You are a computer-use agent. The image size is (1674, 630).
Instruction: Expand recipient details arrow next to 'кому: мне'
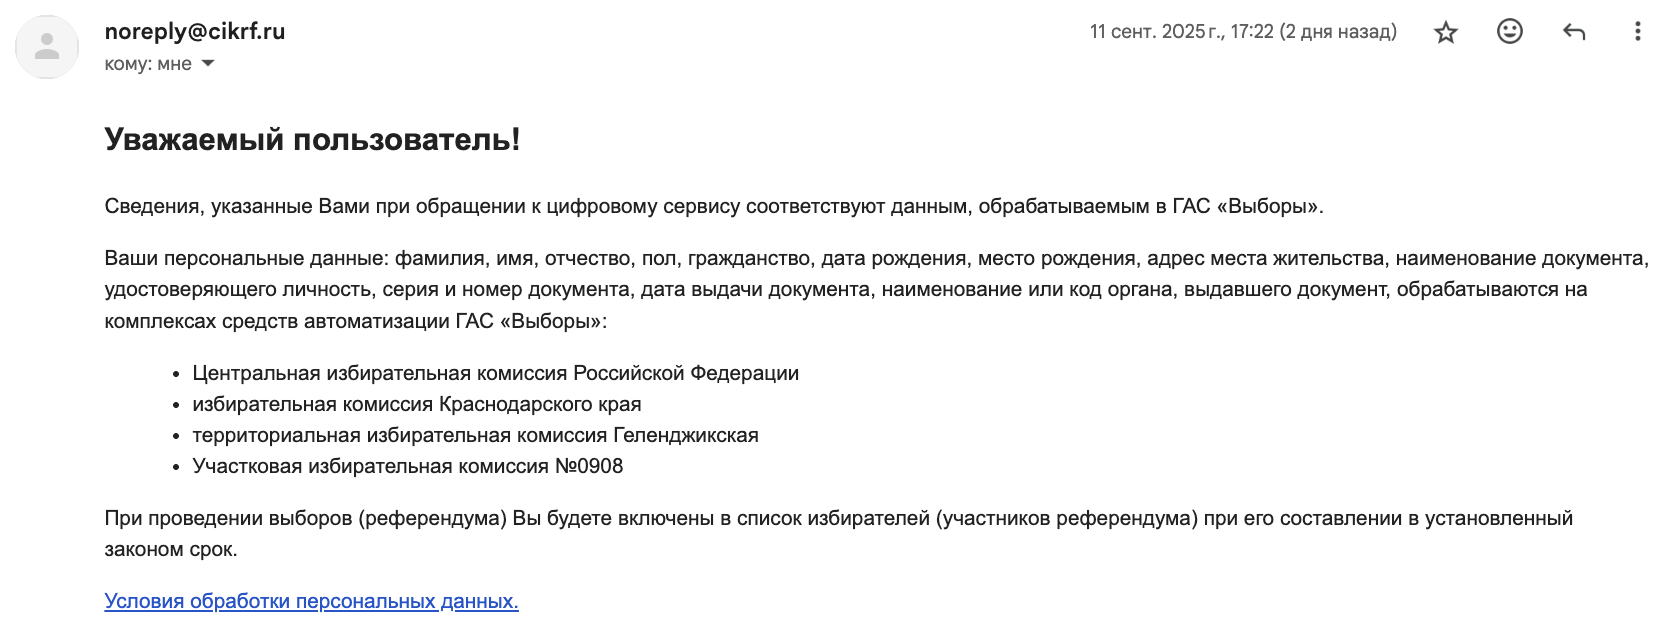coord(208,63)
